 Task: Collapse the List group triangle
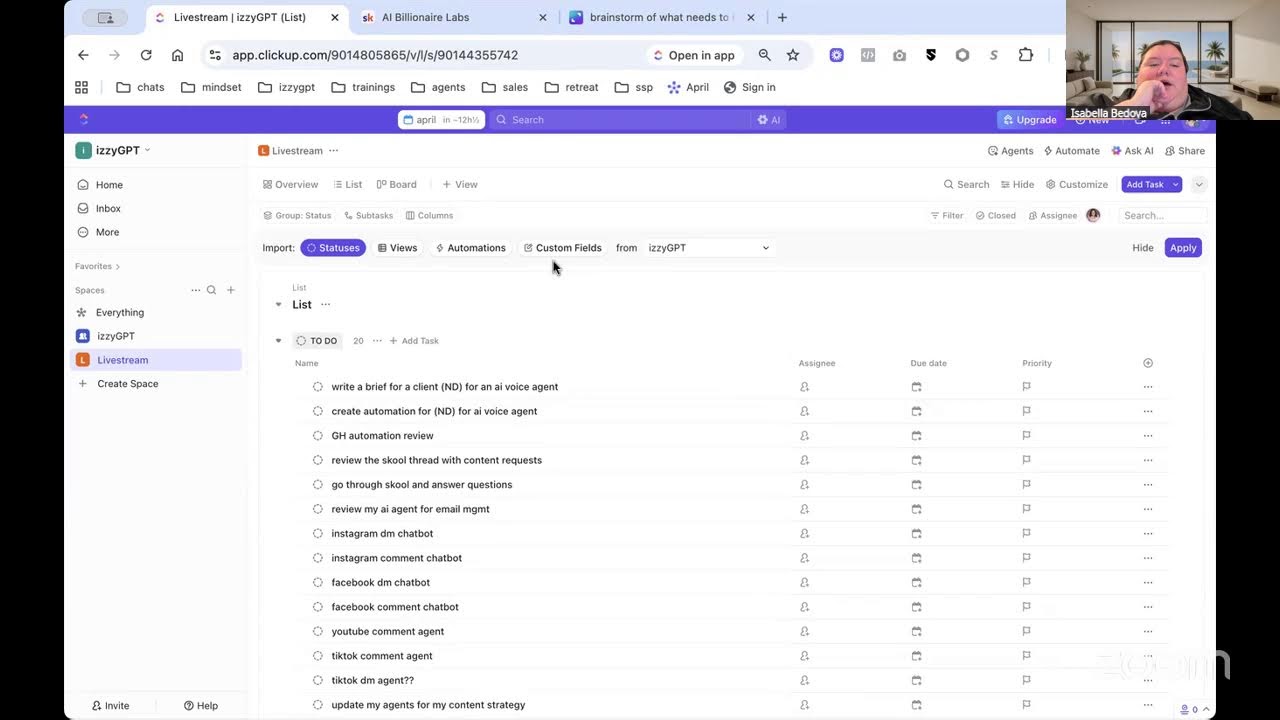point(278,305)
